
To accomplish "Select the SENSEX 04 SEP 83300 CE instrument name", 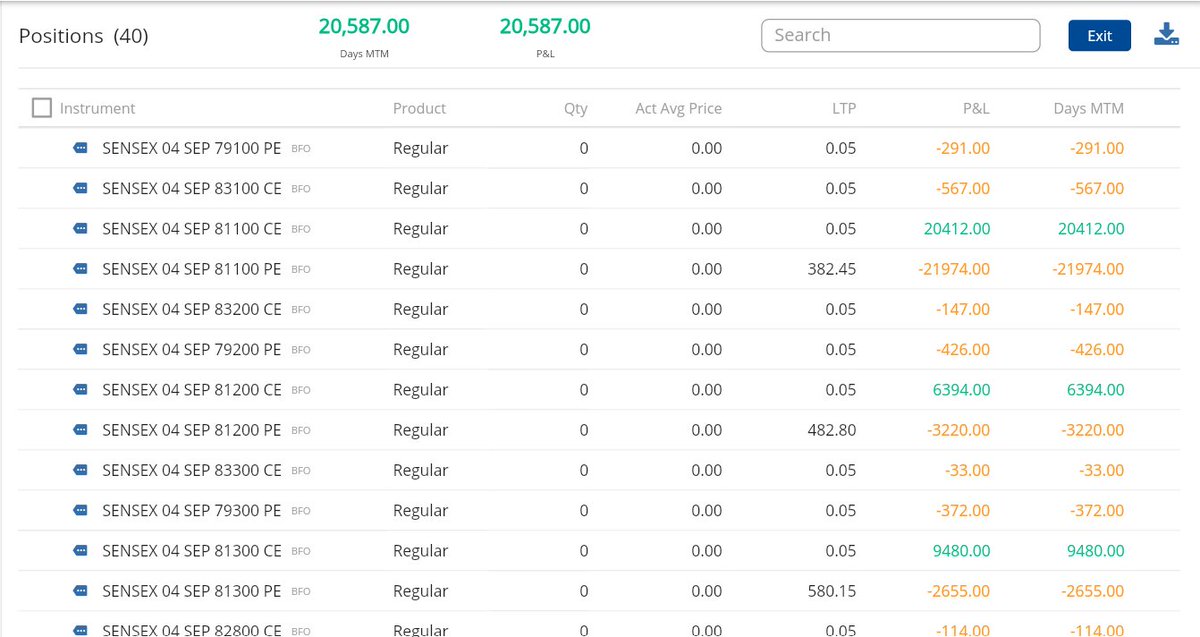I will (192, 470).
